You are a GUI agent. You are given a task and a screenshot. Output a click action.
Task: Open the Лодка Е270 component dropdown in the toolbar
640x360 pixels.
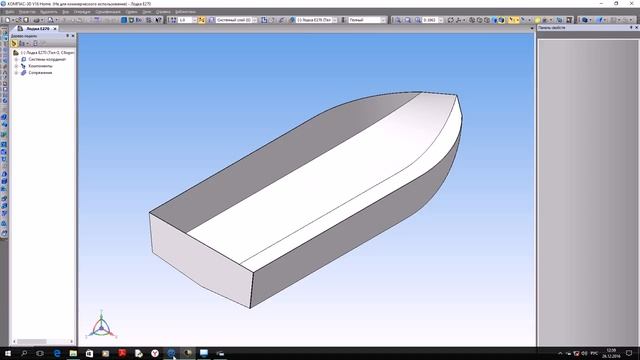(335, 20)
